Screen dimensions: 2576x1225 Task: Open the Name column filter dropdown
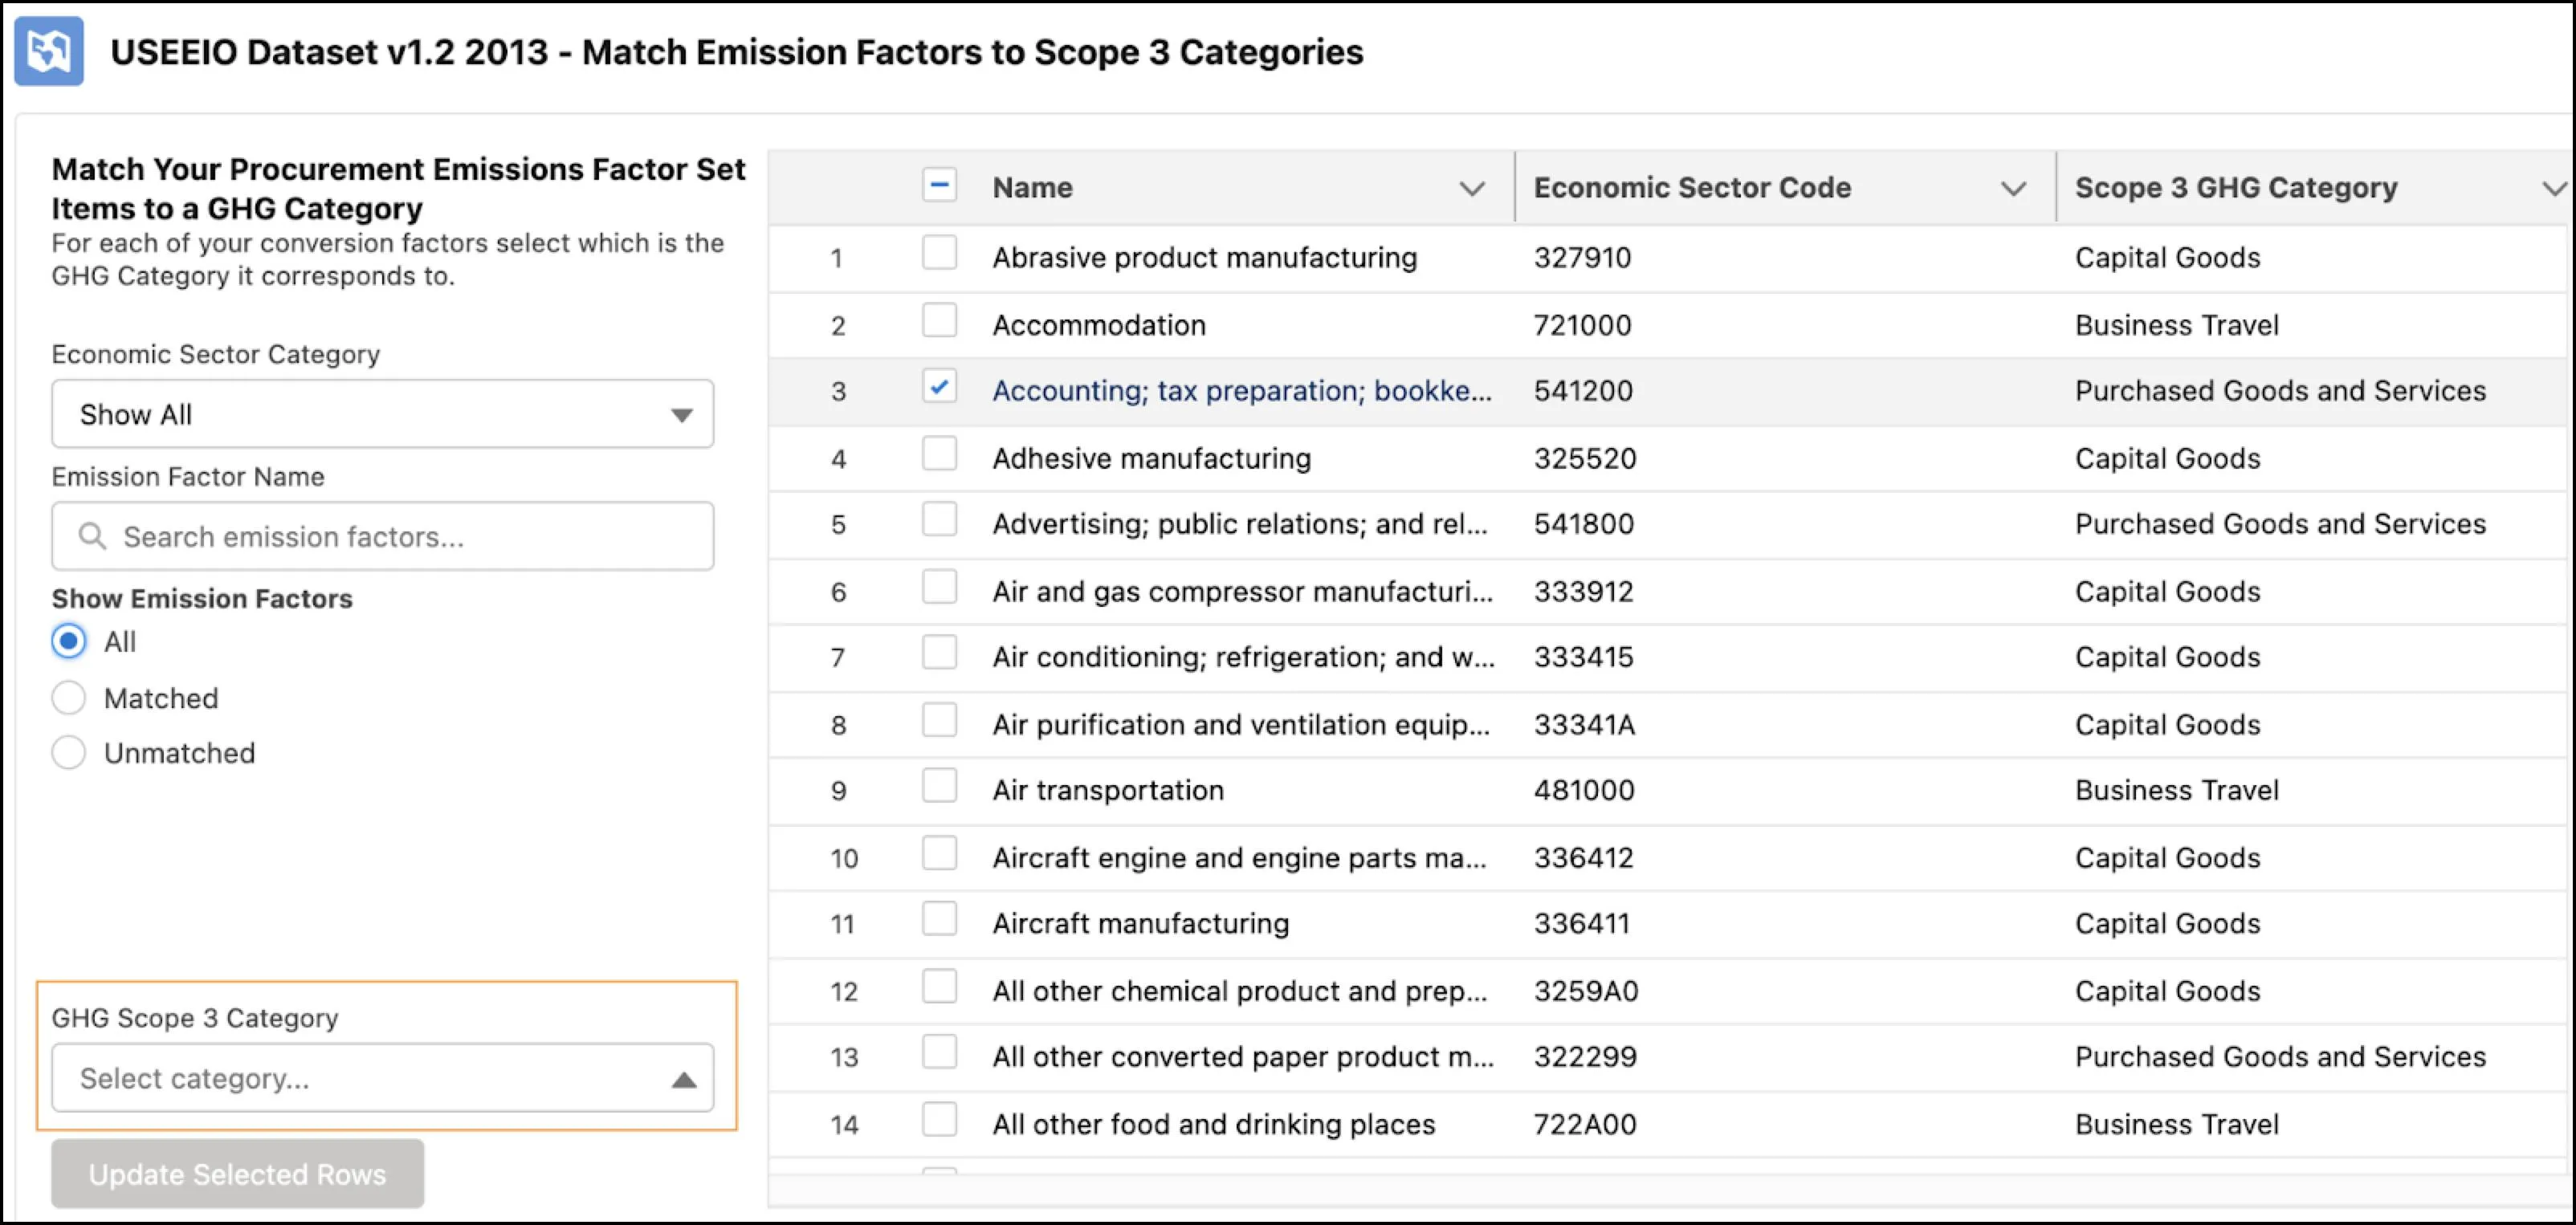[x=1470, y=185]
